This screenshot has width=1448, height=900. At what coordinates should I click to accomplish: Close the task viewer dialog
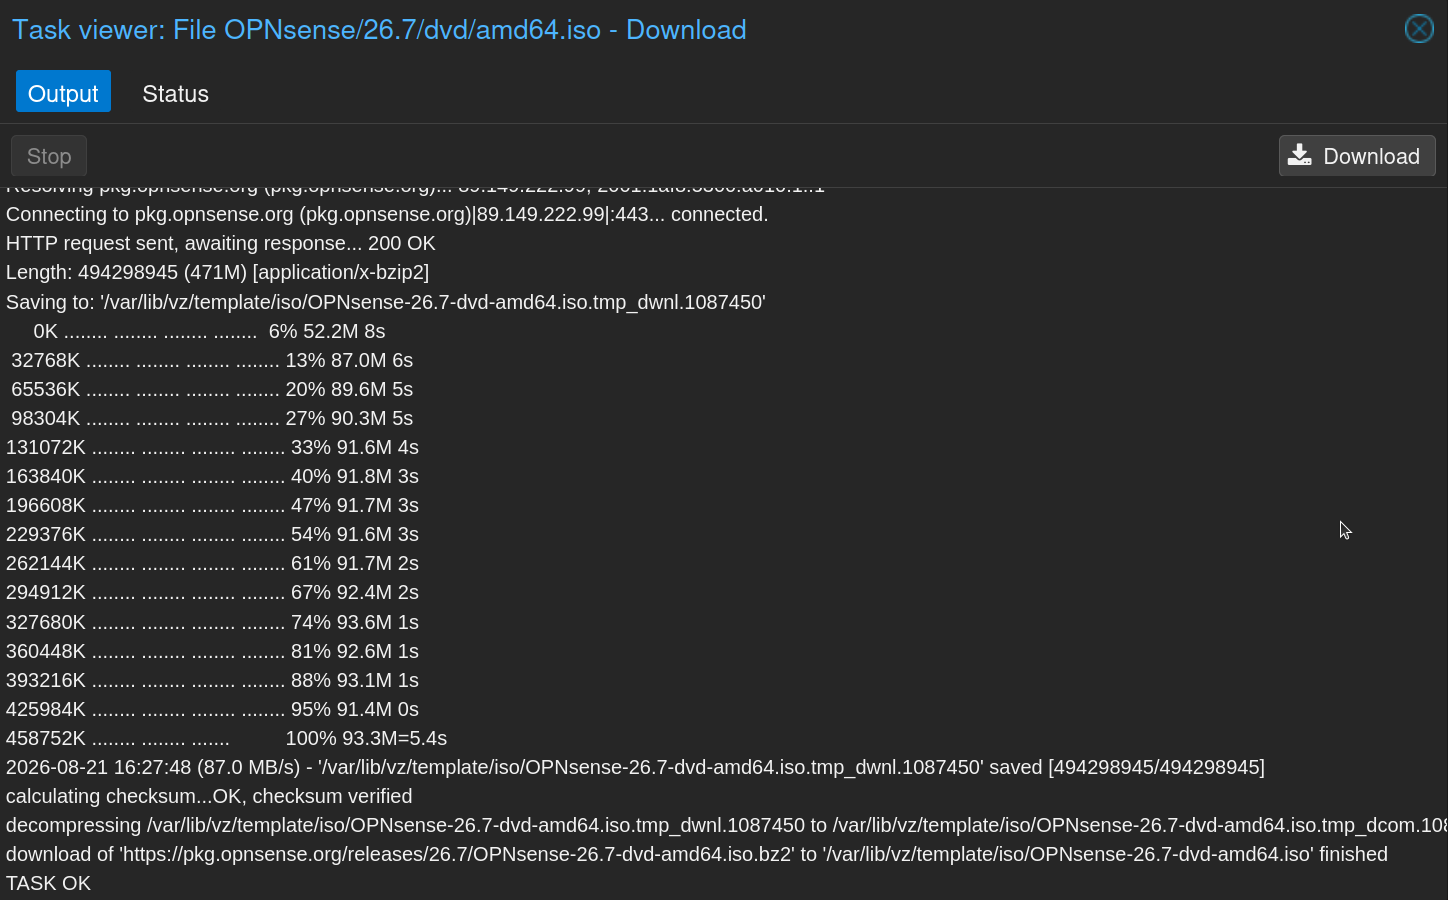point(1419,29)
